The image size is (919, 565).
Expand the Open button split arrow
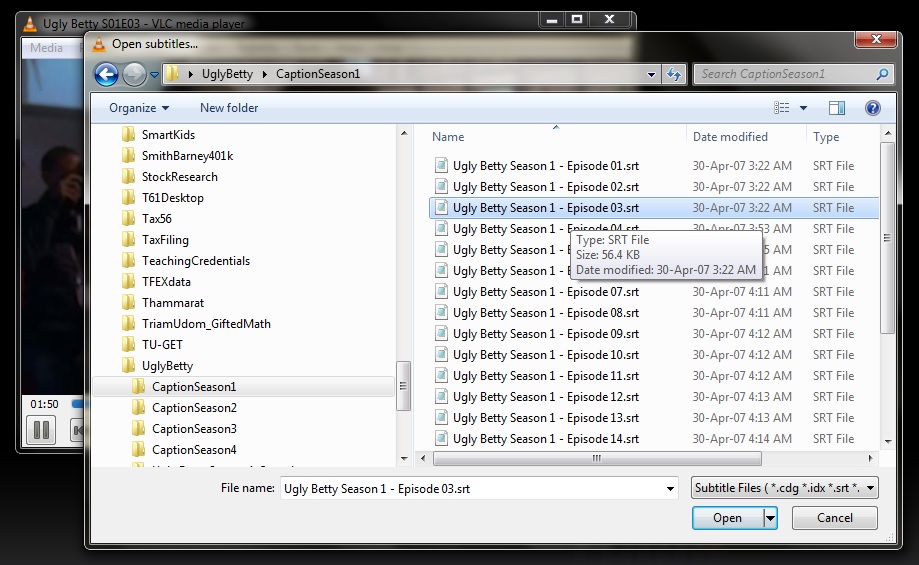click(770, 518)
